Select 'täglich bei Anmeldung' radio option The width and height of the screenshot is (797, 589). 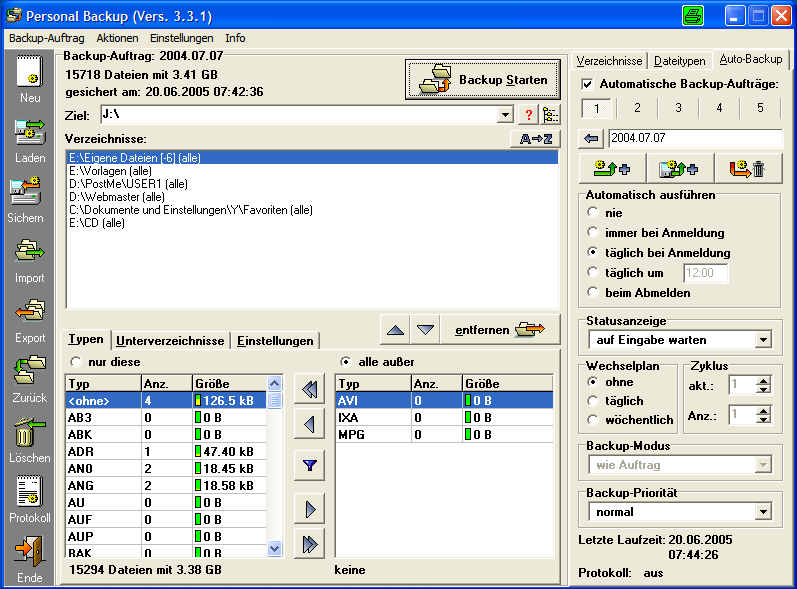click(592, 252)
